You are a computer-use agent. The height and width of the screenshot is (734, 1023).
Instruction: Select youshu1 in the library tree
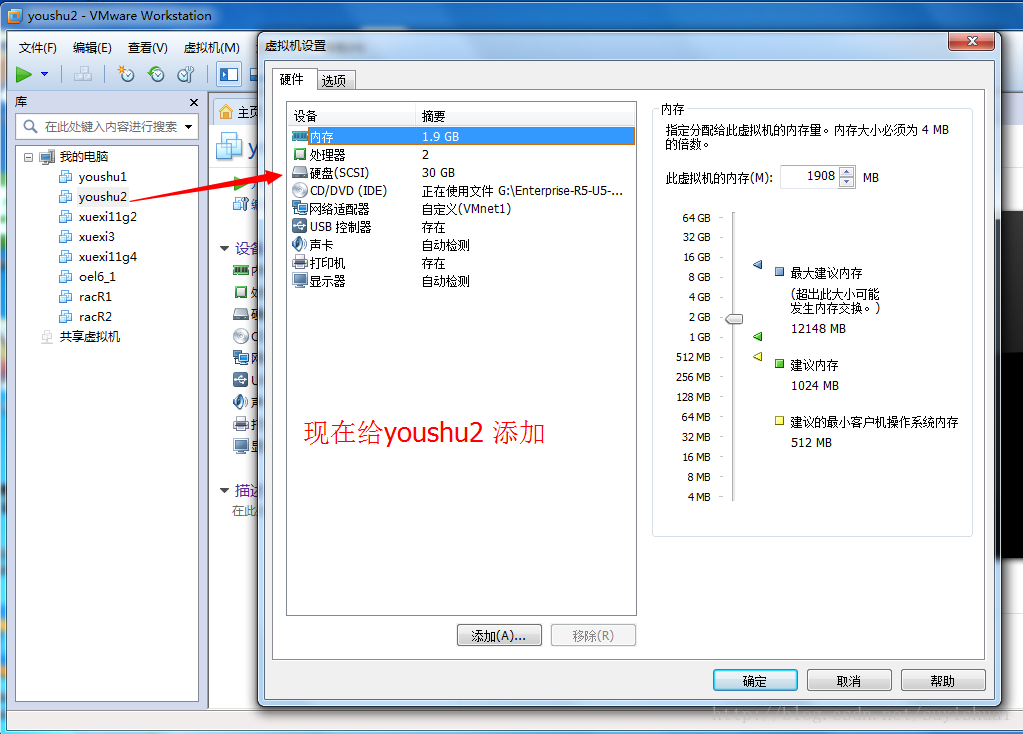pyautogui.click(x=102, y=177)
